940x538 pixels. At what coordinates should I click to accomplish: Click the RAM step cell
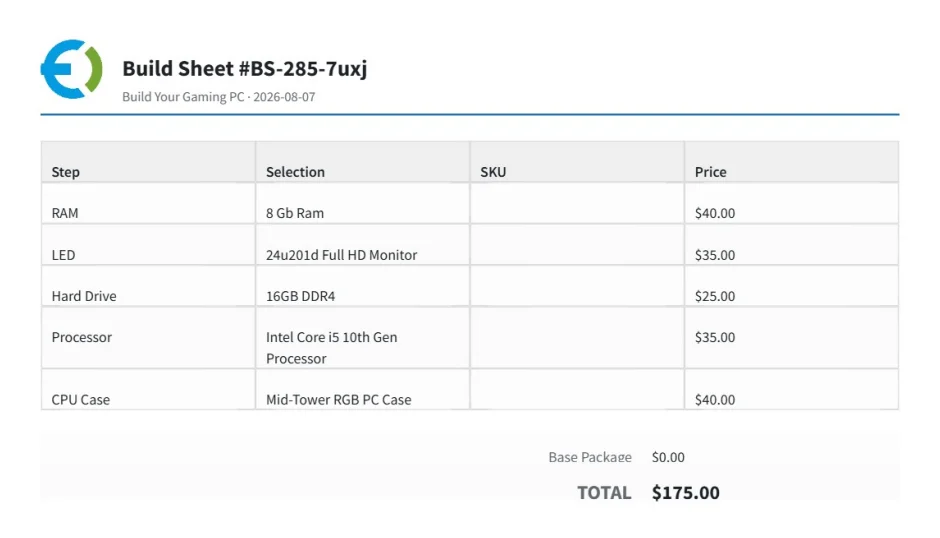[x=149, y=203]
